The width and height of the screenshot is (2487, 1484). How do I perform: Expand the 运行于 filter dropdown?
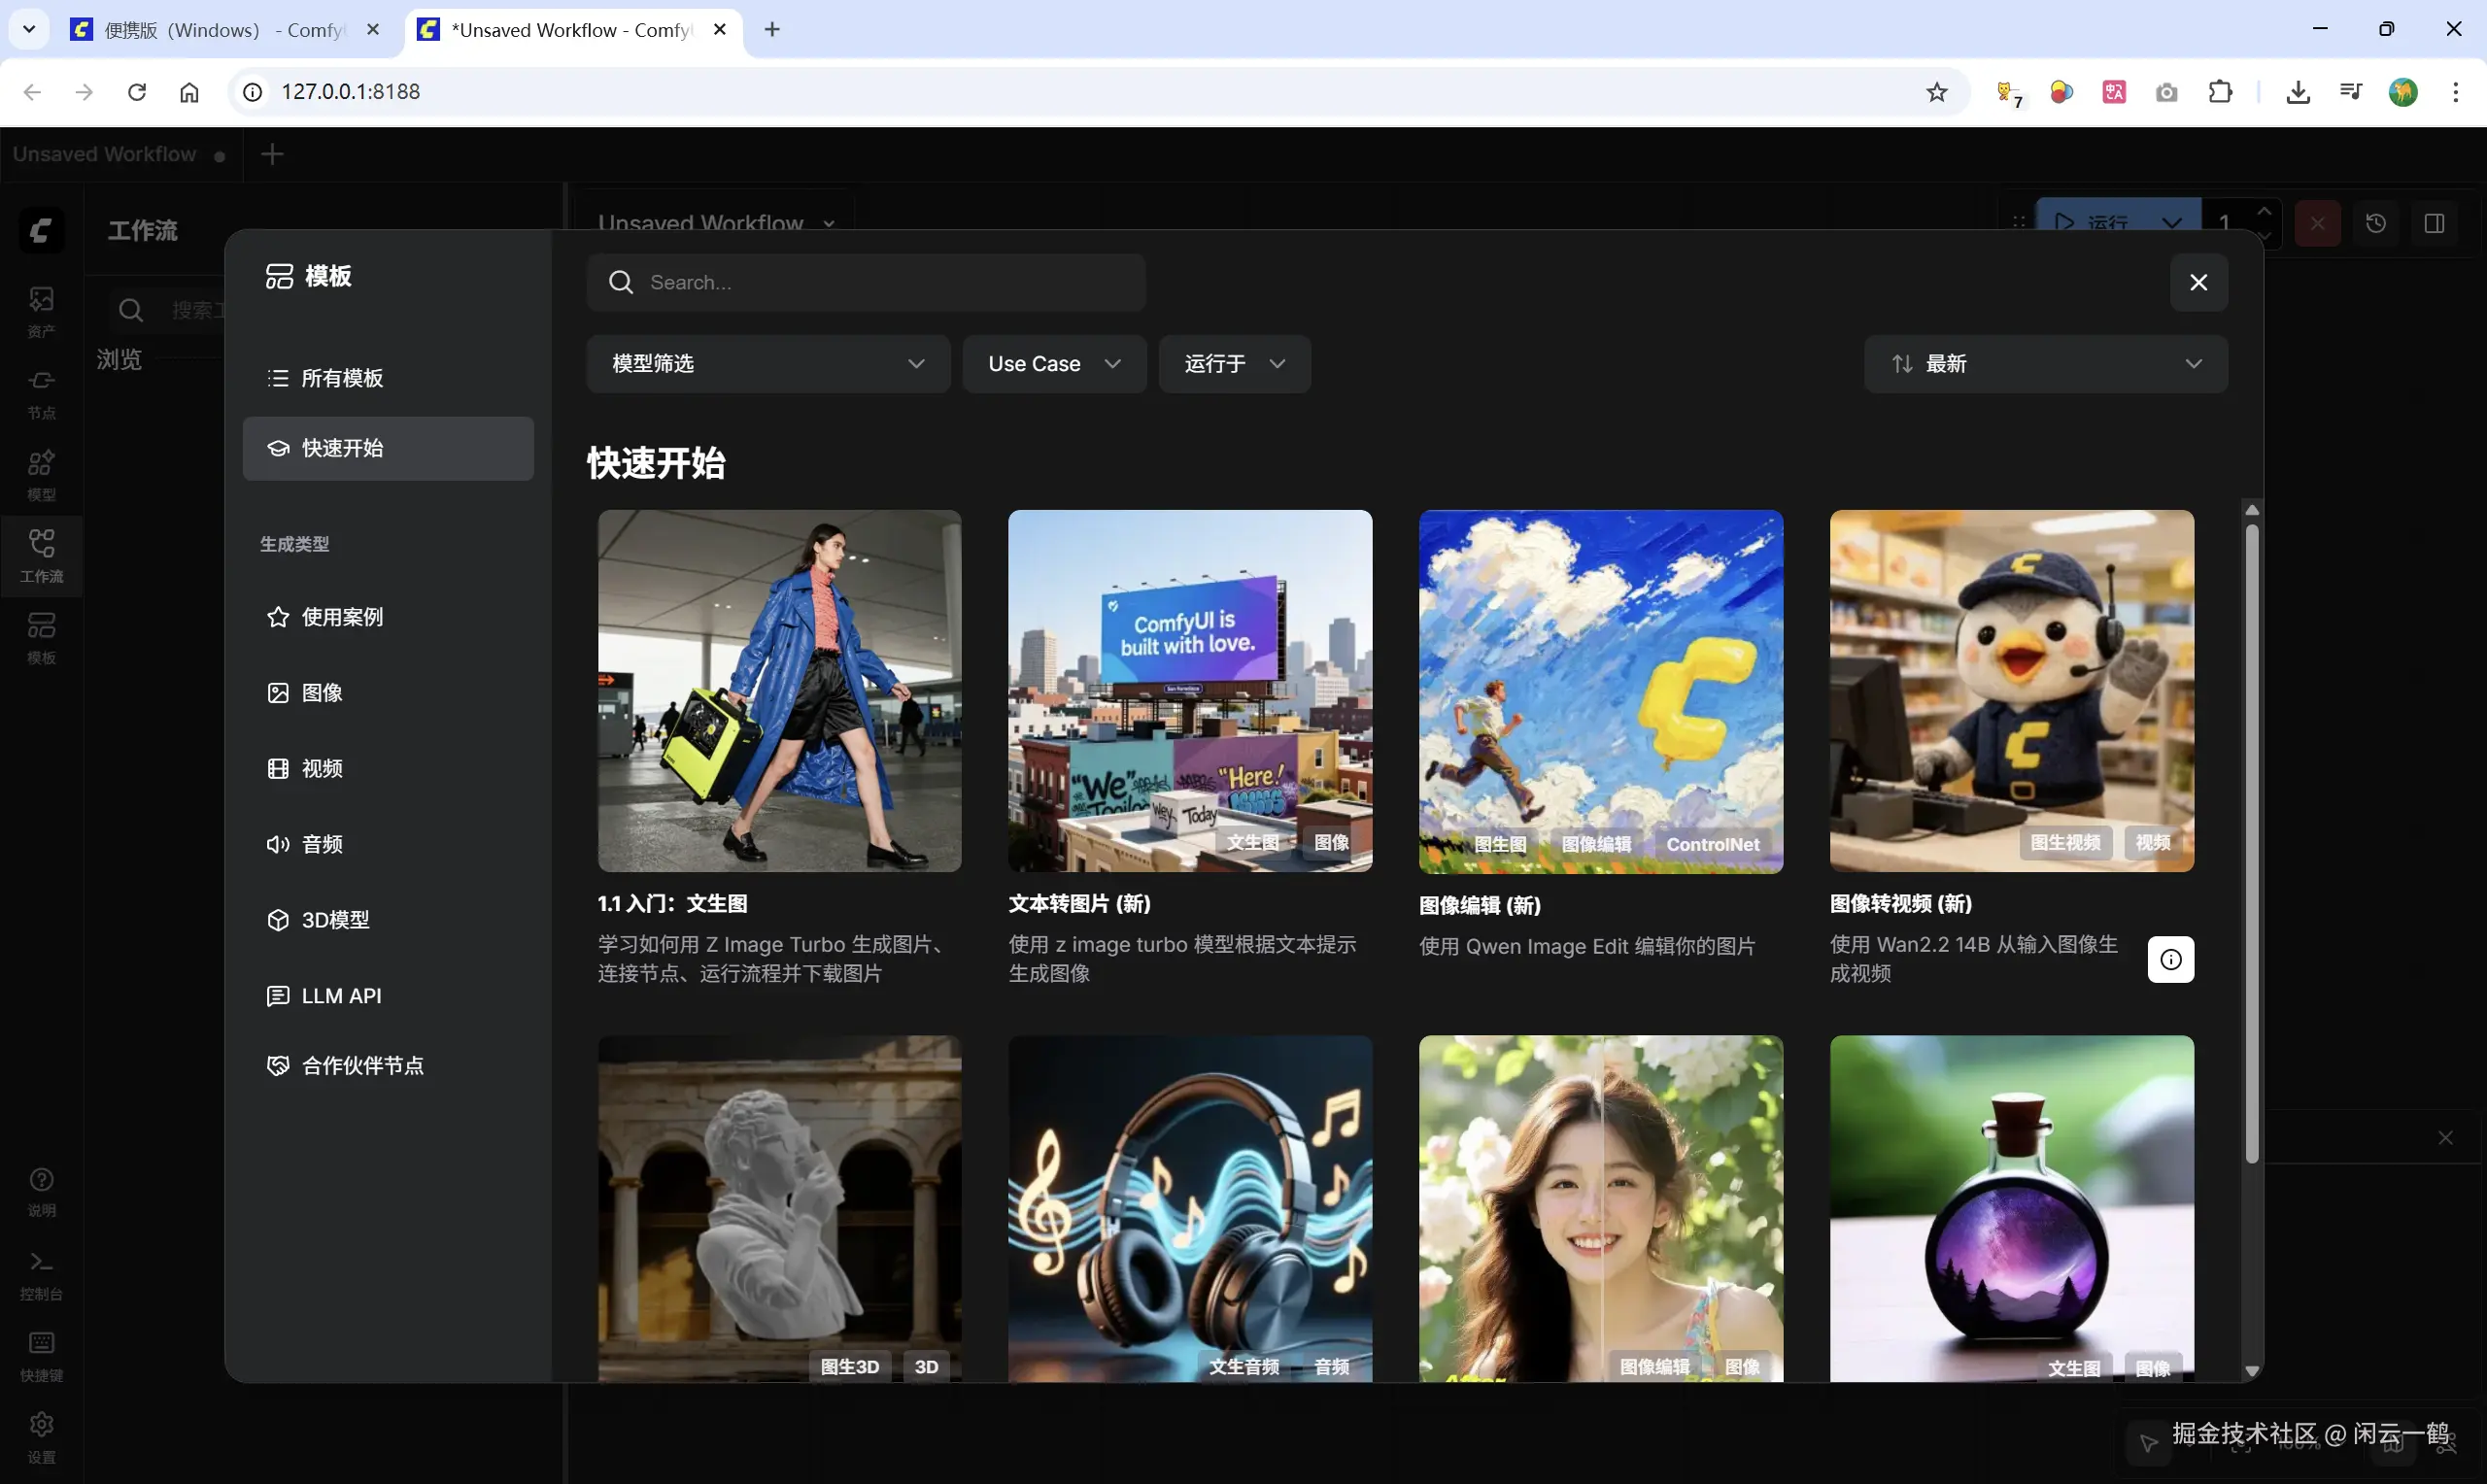(1233, 364)
